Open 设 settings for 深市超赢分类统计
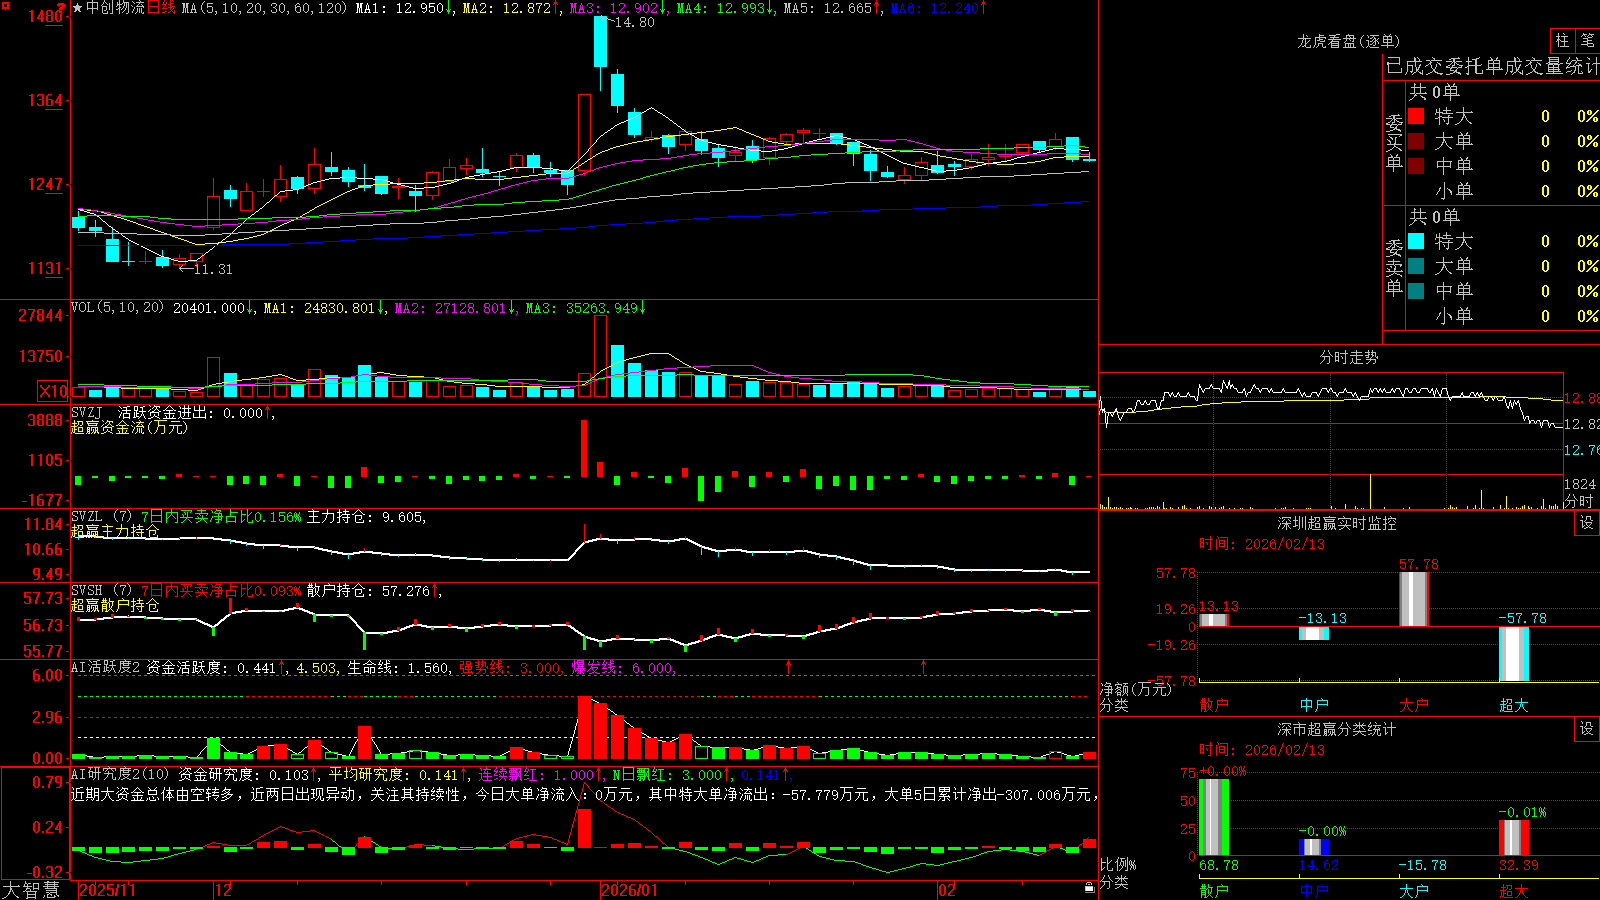The image size is (1600, 900). [1587, 729]
